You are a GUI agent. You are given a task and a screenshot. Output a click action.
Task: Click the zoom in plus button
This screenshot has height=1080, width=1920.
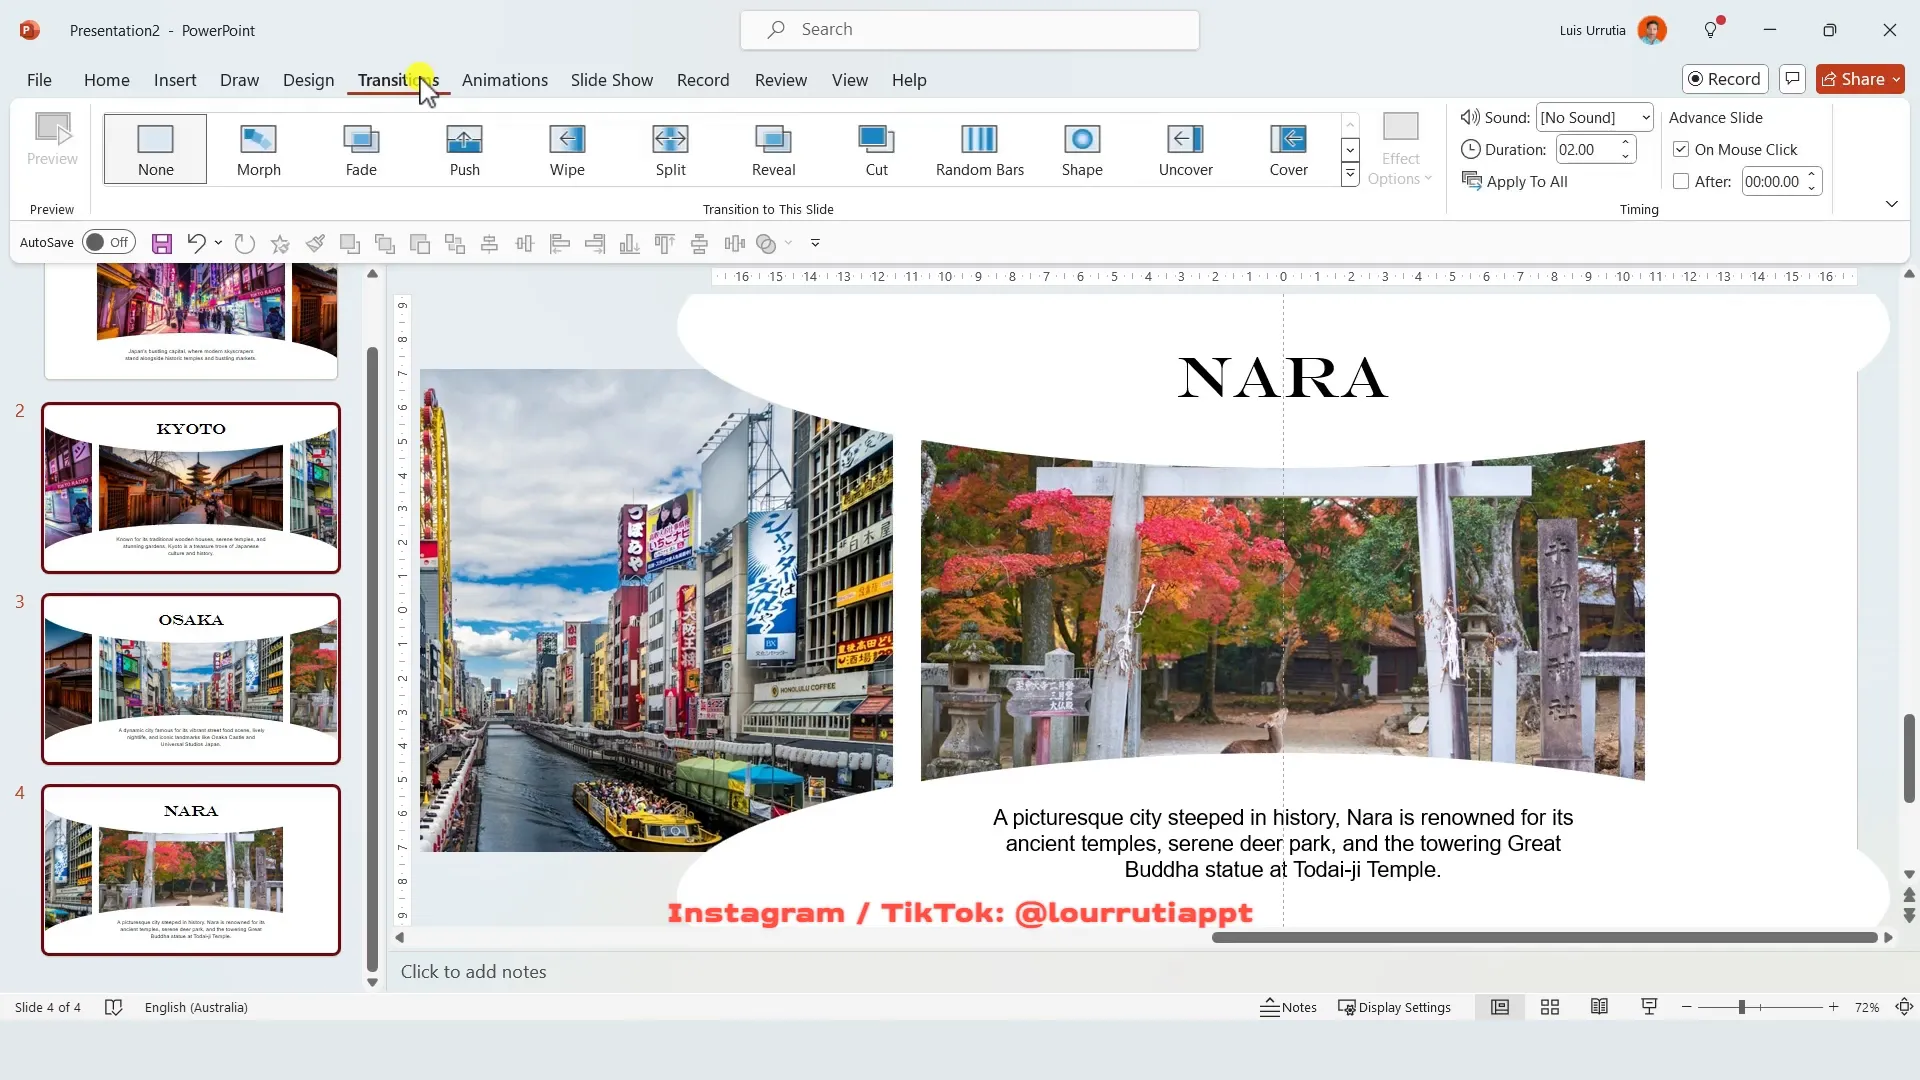click(x=1833, y=1007)
